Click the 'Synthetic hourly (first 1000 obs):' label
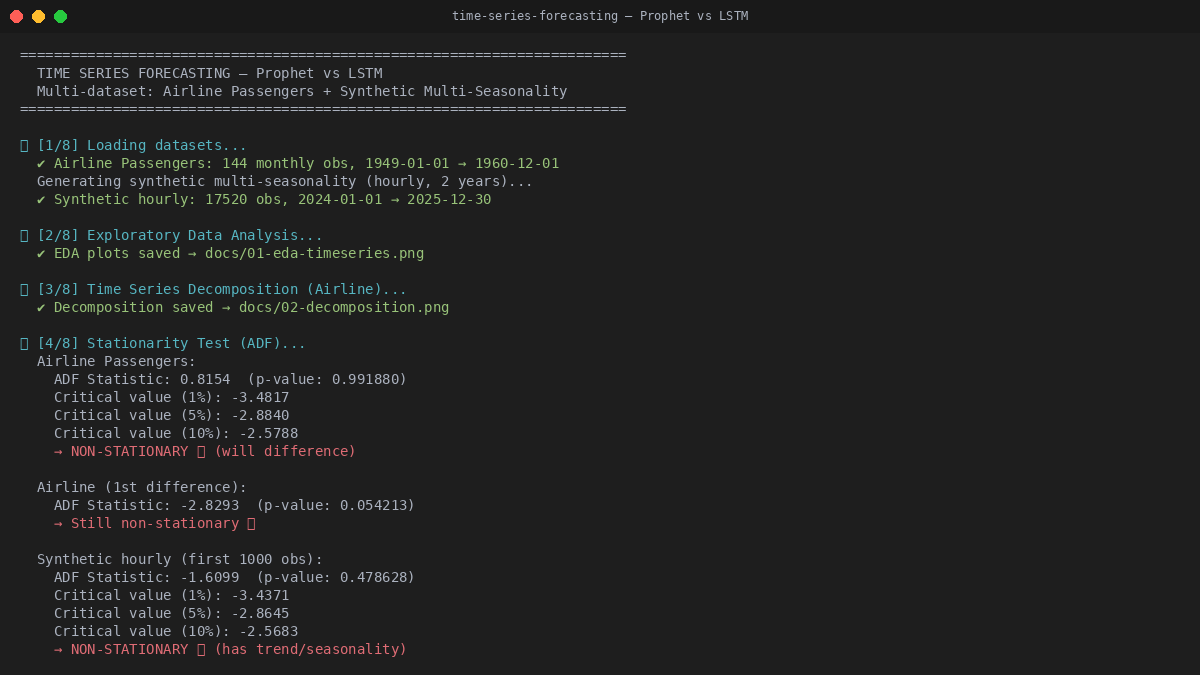The height and width of the screenshot is (675, 1200). pyautogui.click(x=180, y=559)
